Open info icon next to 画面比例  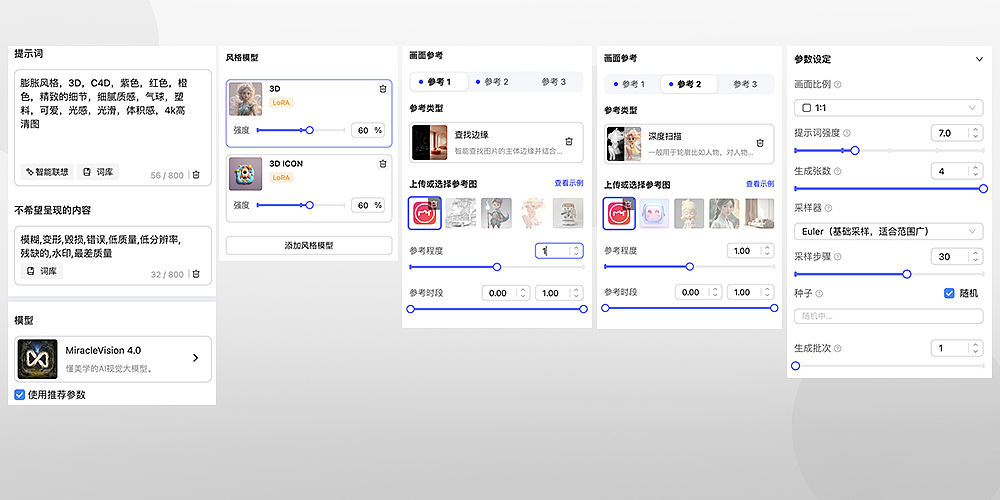[x=837, y=84]
